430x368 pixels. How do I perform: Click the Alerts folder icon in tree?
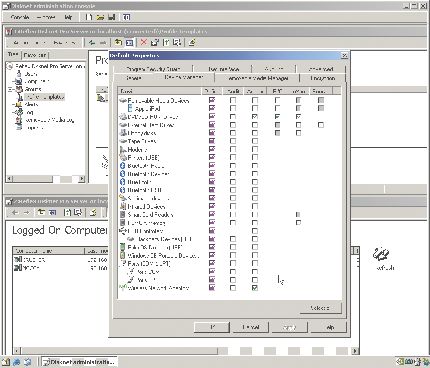[19, 105]
